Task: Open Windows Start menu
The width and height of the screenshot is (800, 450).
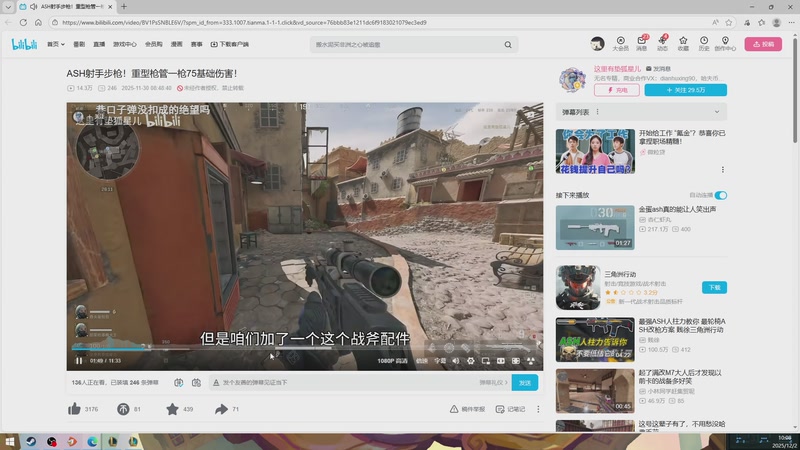Action: pos(10,442)
